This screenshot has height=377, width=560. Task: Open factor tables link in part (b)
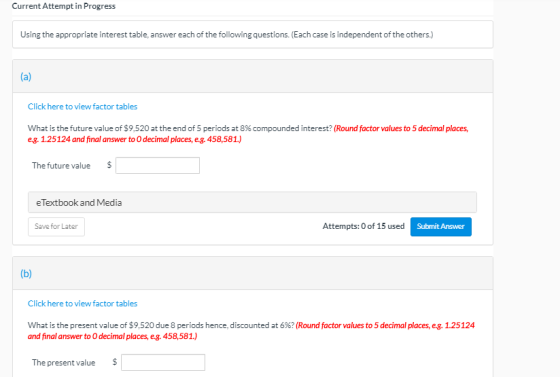[x=82, y=303]
